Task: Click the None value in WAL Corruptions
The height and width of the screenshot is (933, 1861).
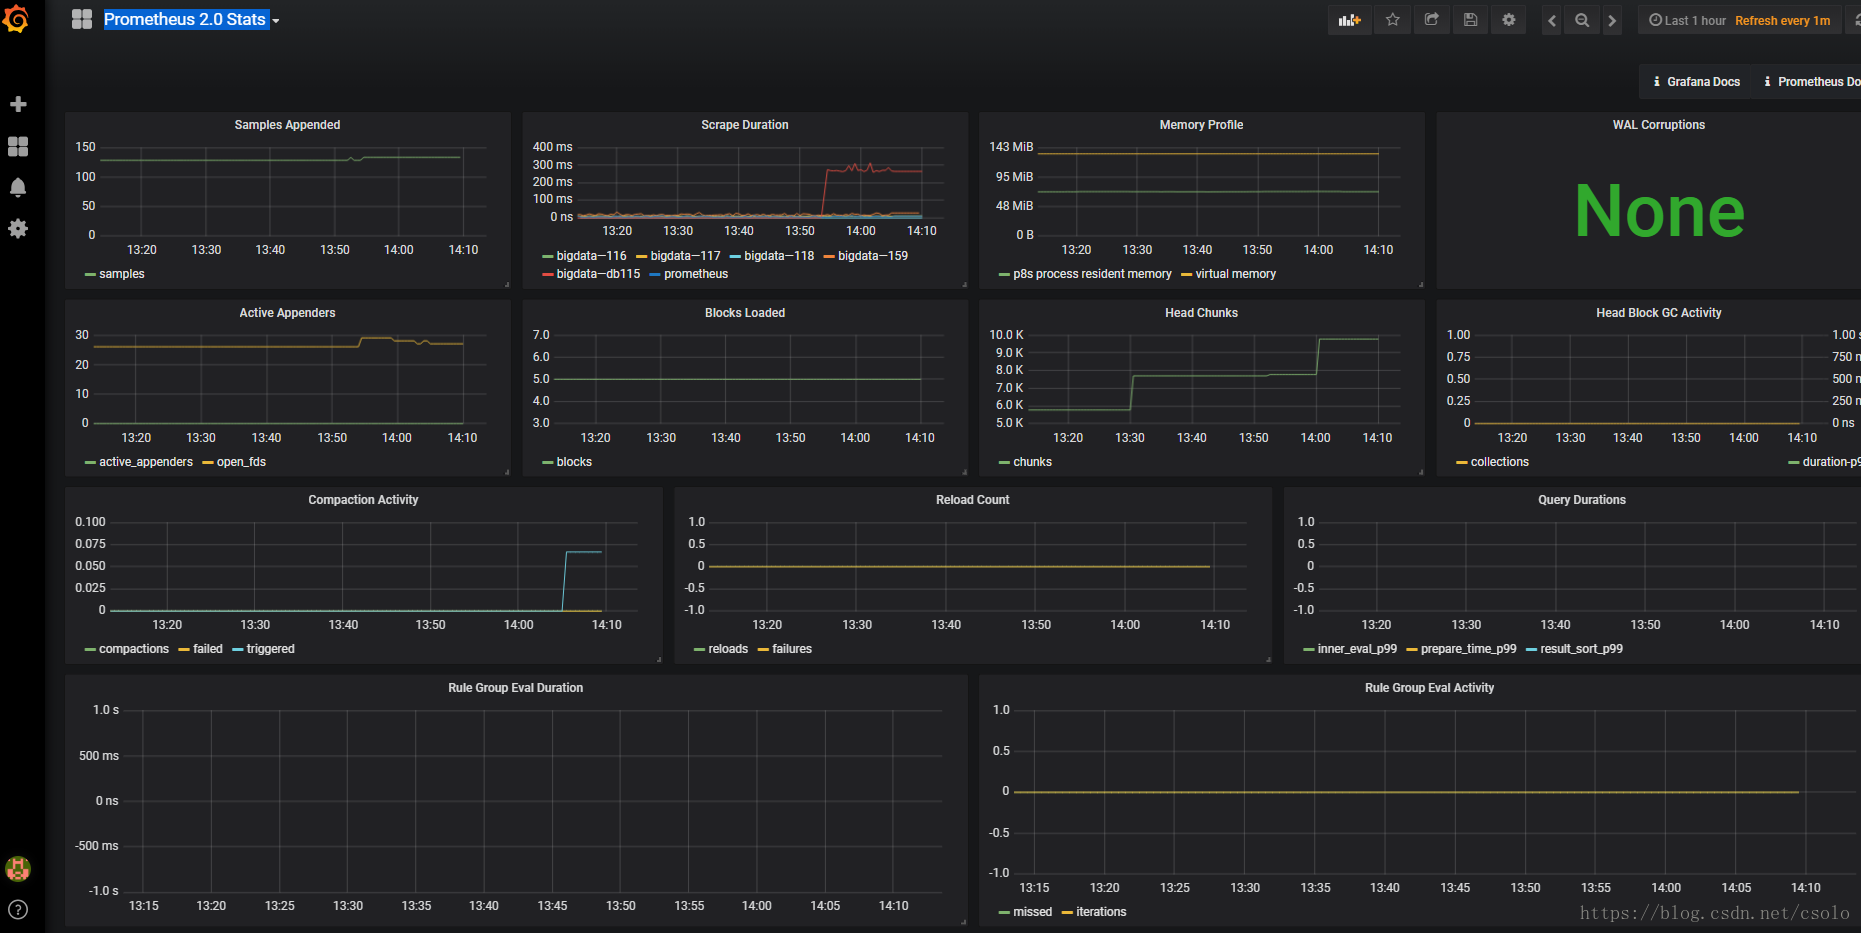Action: tap(1659, 211)
